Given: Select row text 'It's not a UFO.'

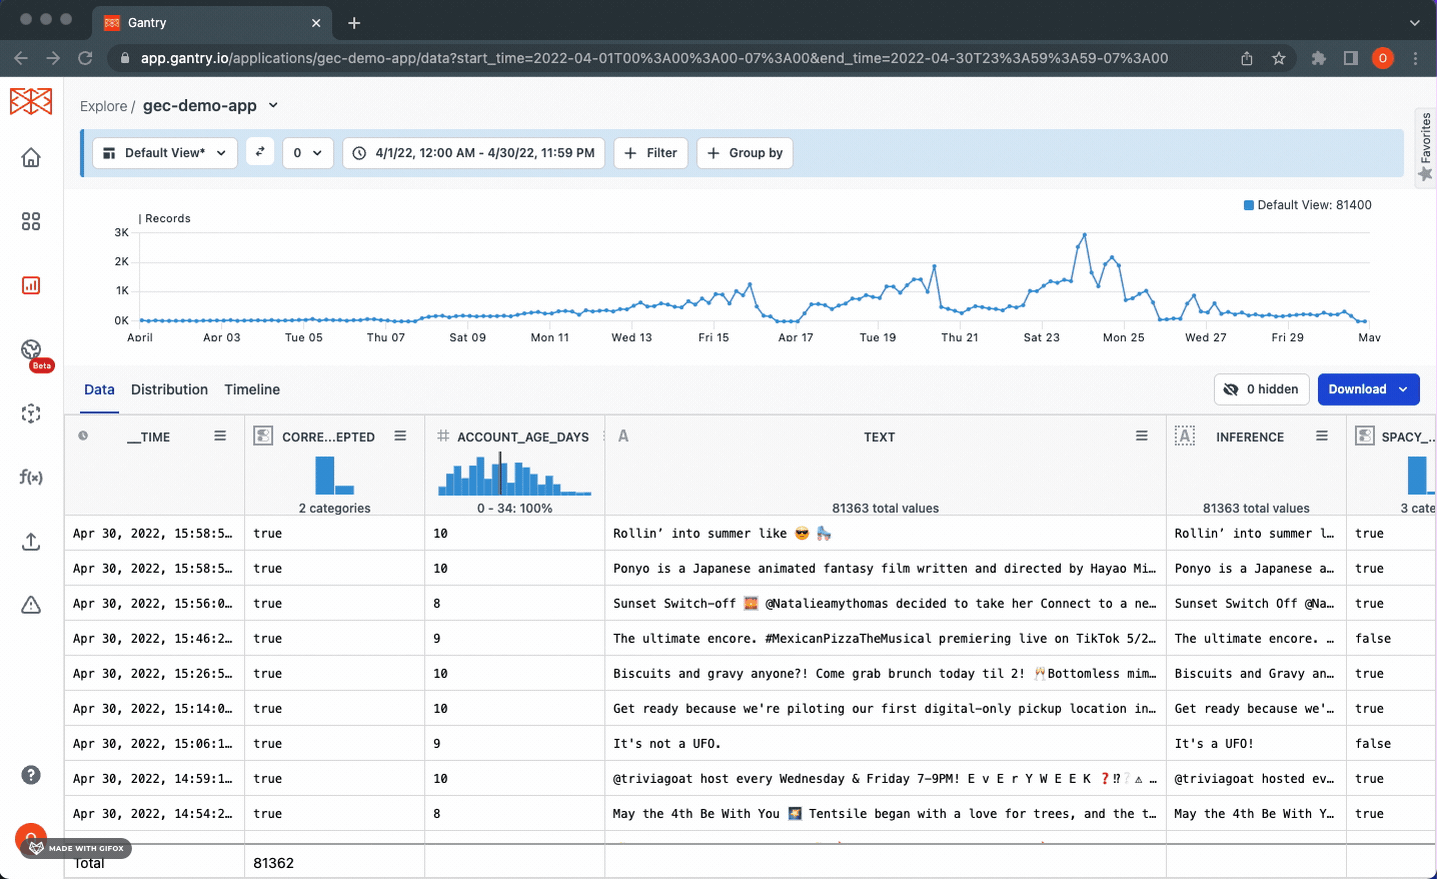Looking at the screenshot, I should click(x=667, y=743).
